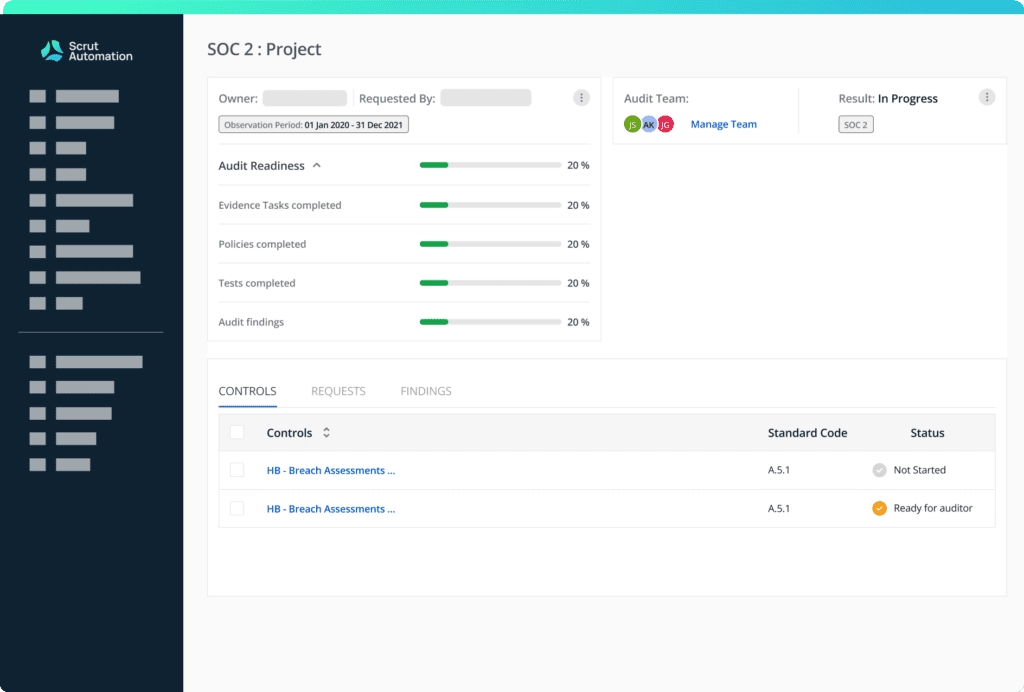Click the gray Not Started status icon
The height and width of the screenshot is (692, 1024).
coord(881,470)
